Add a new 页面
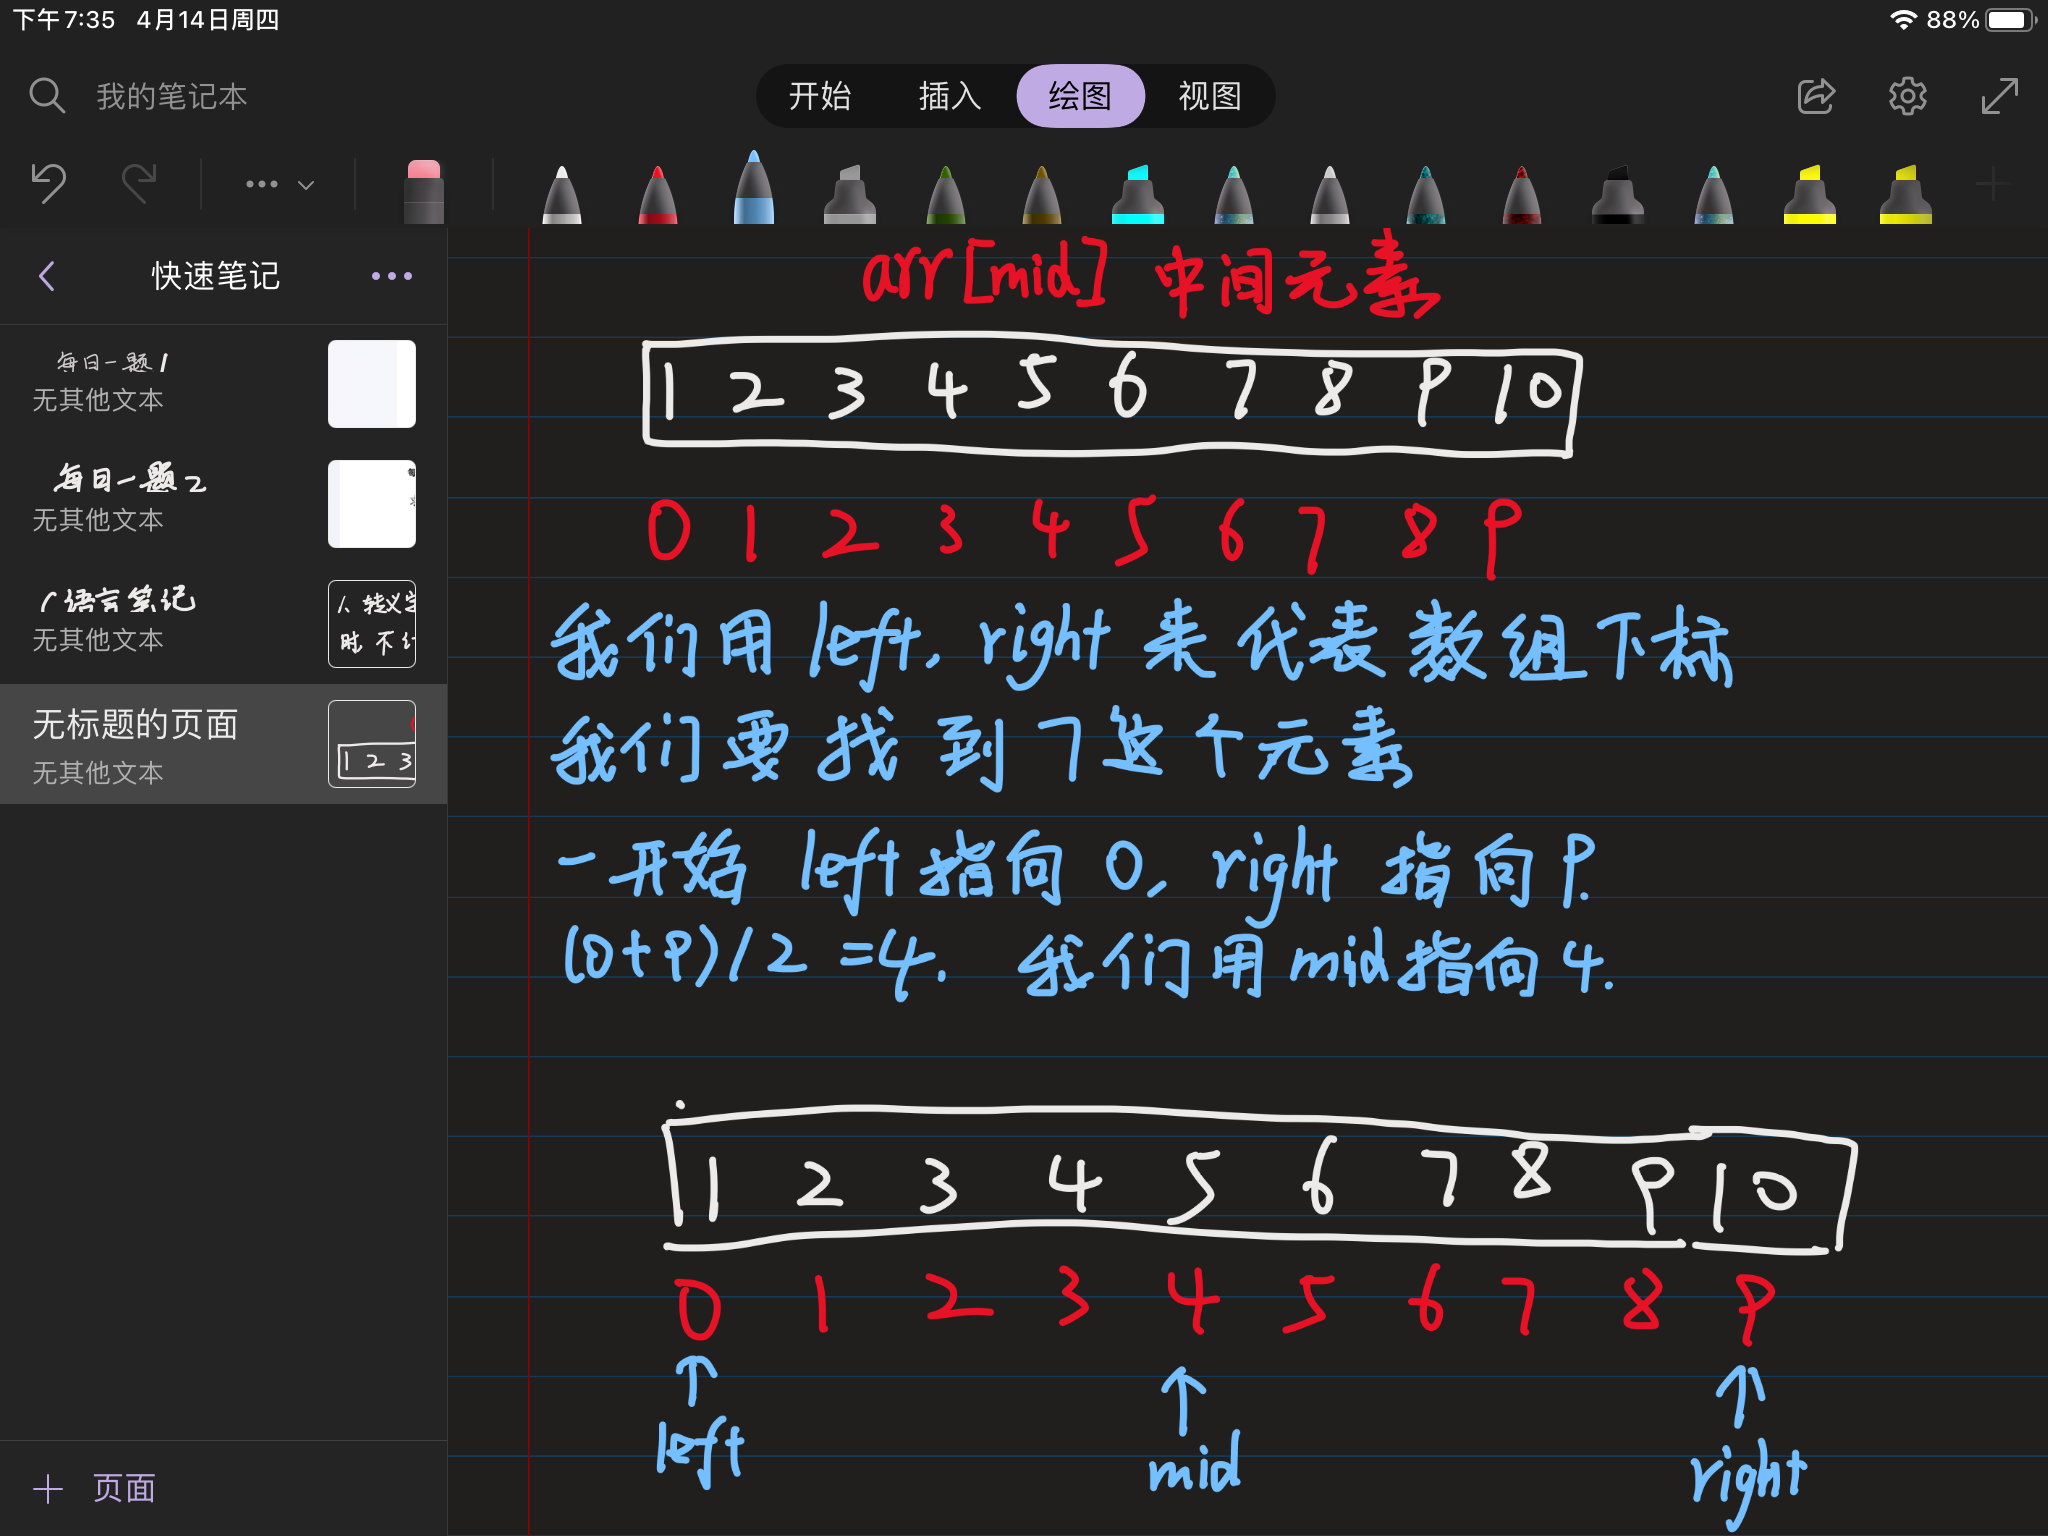The image size is (2048, 1536). 95,1488
